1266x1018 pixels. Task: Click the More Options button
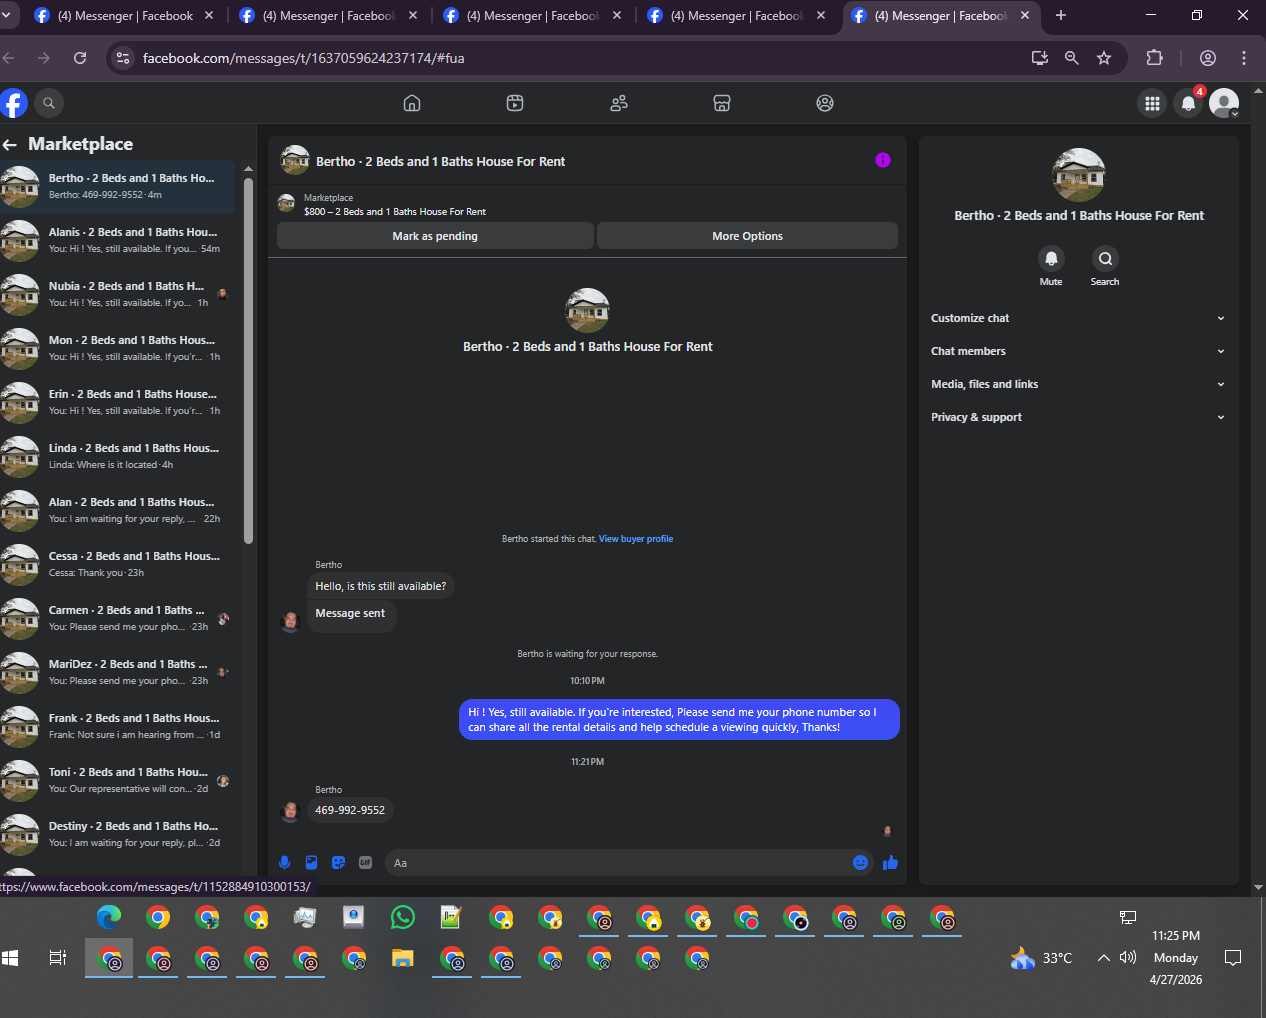tap(747, 236)
